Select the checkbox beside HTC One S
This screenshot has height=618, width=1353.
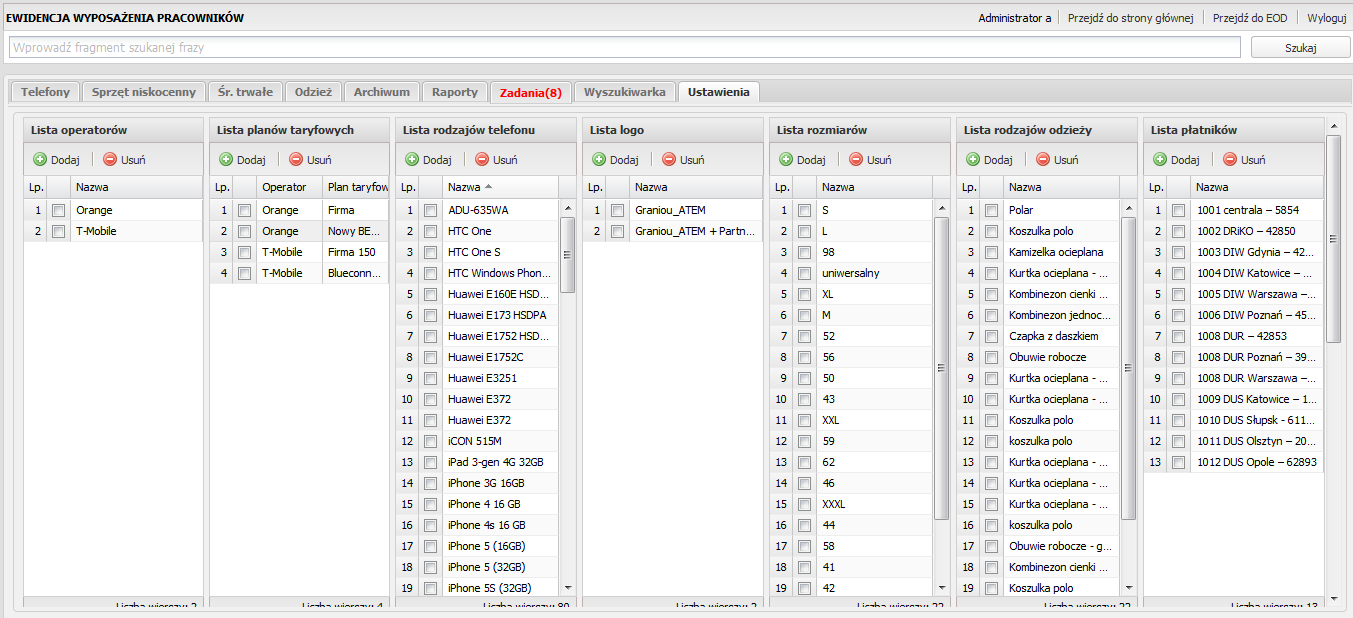[x=430, y=252]
